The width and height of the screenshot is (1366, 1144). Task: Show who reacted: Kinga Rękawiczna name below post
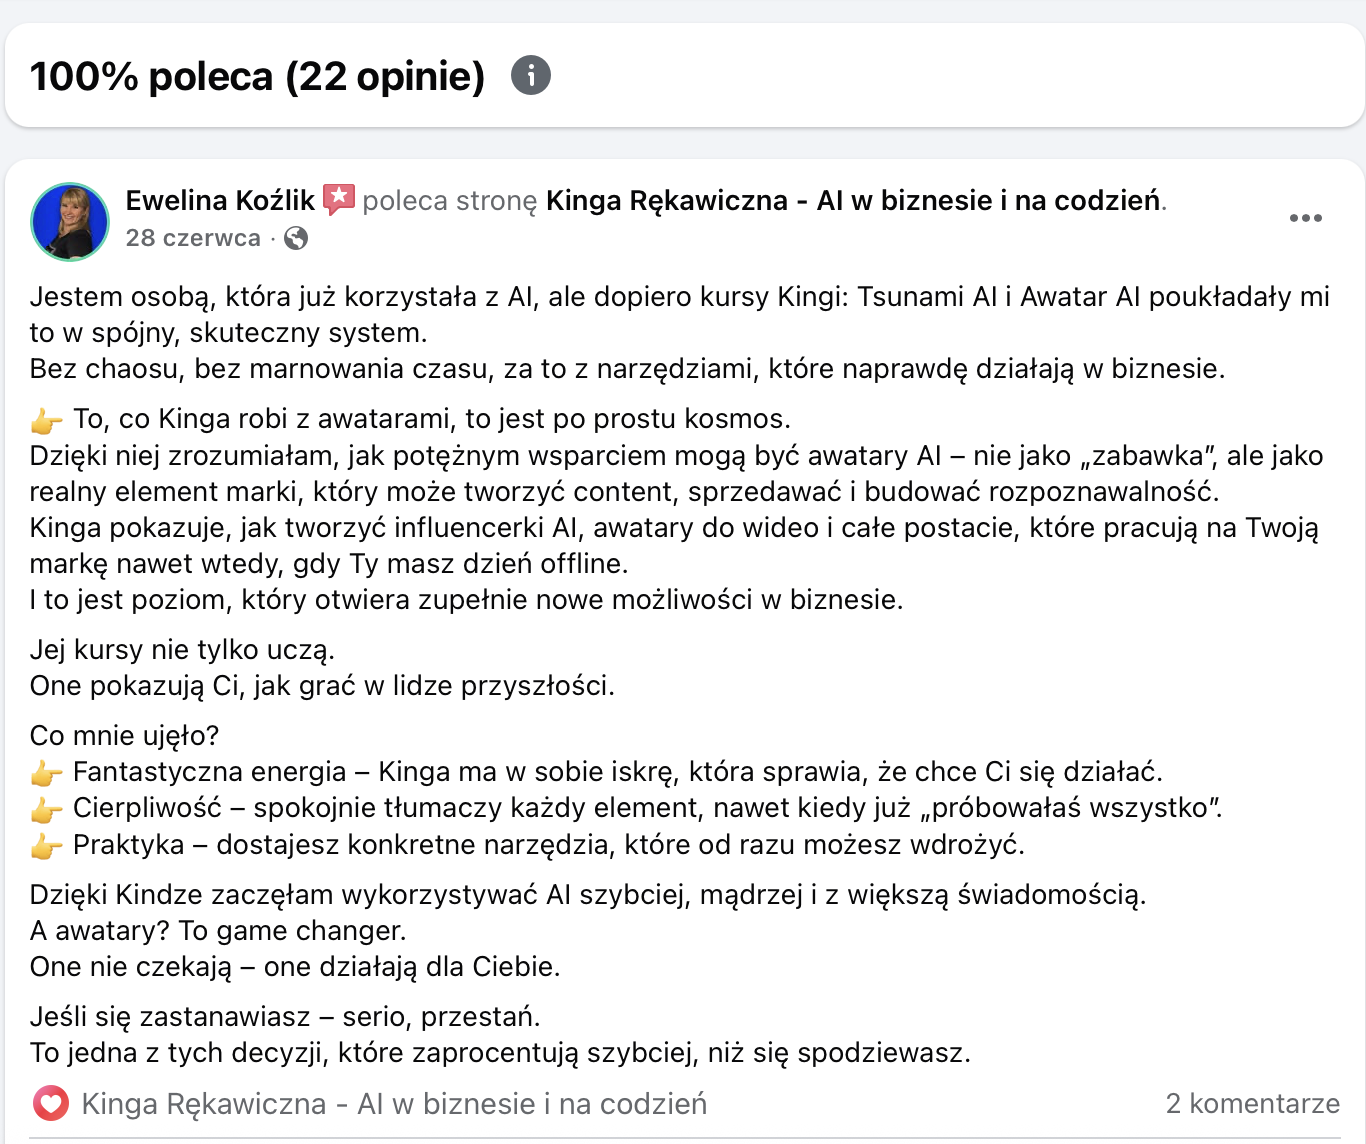click(x=394, y=1104)
